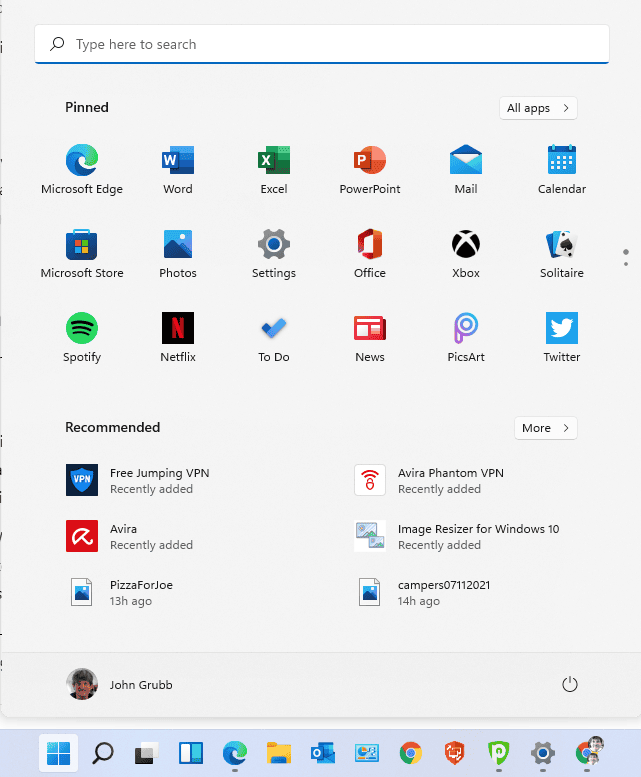Open File Explorer from the taskbar

tap(279, 753)
